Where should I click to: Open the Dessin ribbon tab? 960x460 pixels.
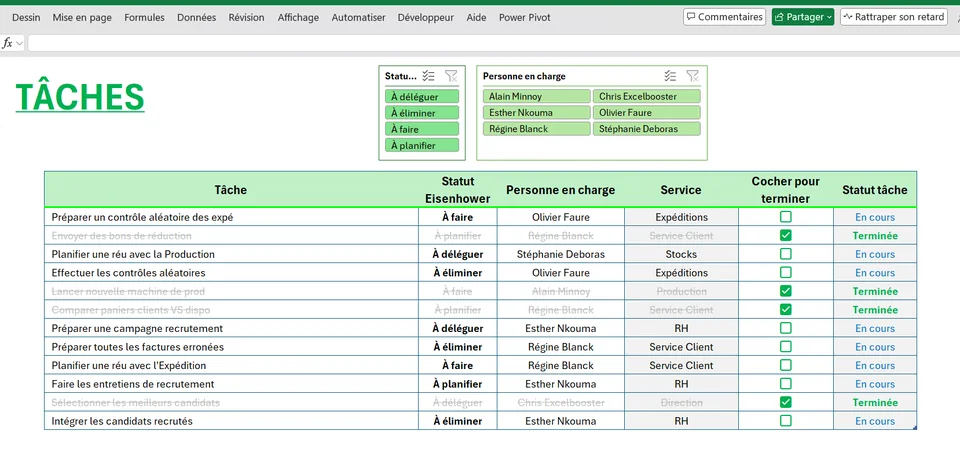tap(26, 18)
